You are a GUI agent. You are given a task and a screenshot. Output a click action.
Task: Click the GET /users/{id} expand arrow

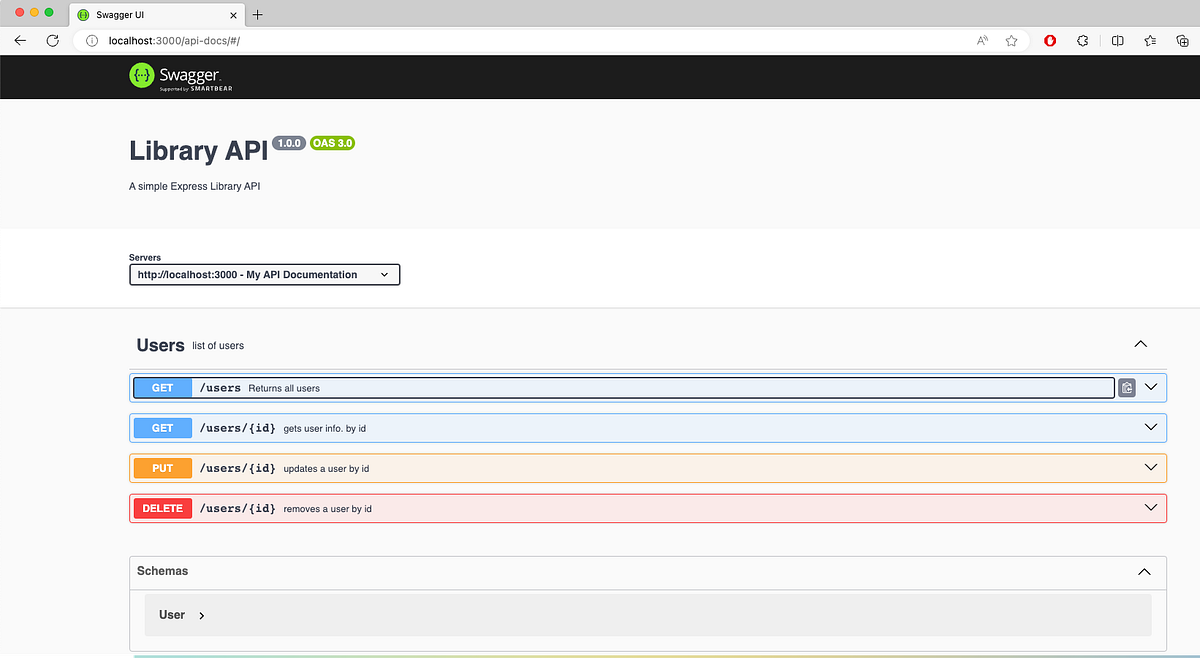tap(1150, 427)
